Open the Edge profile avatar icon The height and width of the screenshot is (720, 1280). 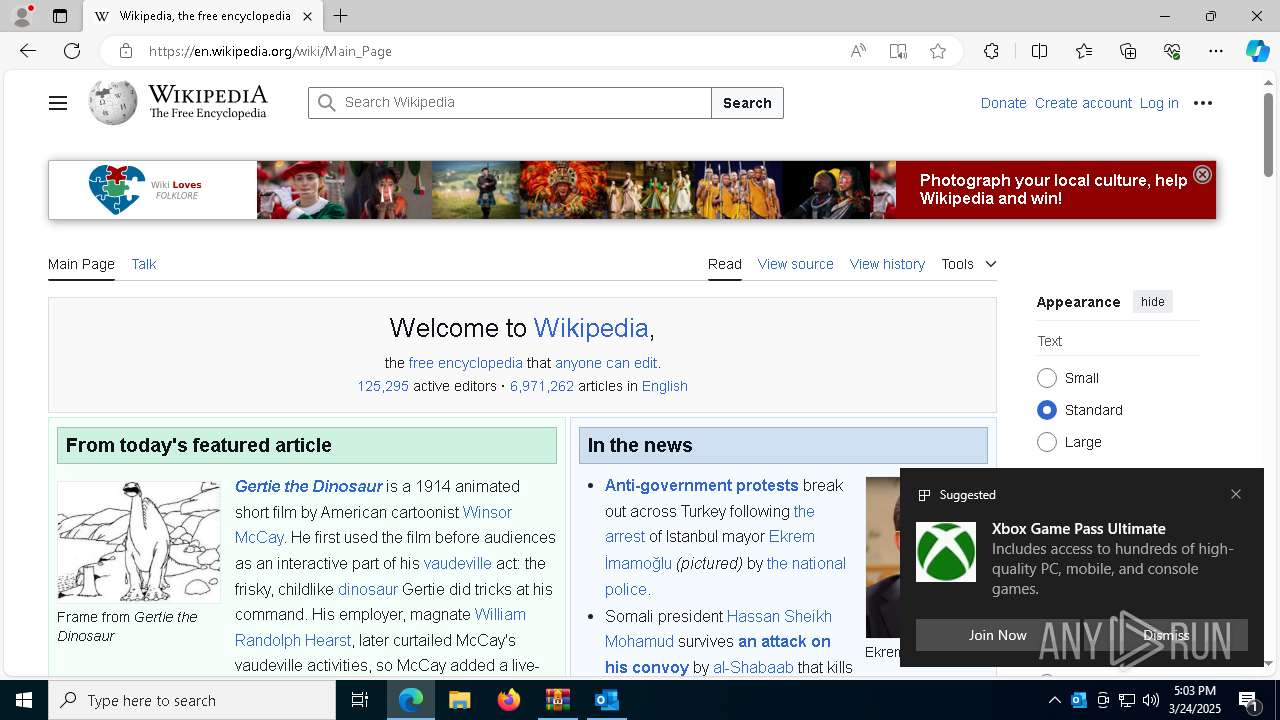pos(22,16)
